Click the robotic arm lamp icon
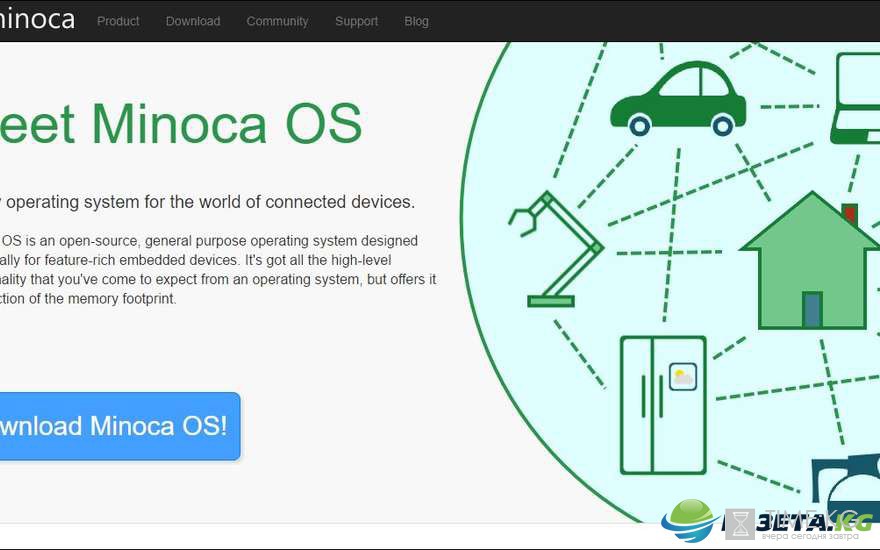 pos(556,249)
